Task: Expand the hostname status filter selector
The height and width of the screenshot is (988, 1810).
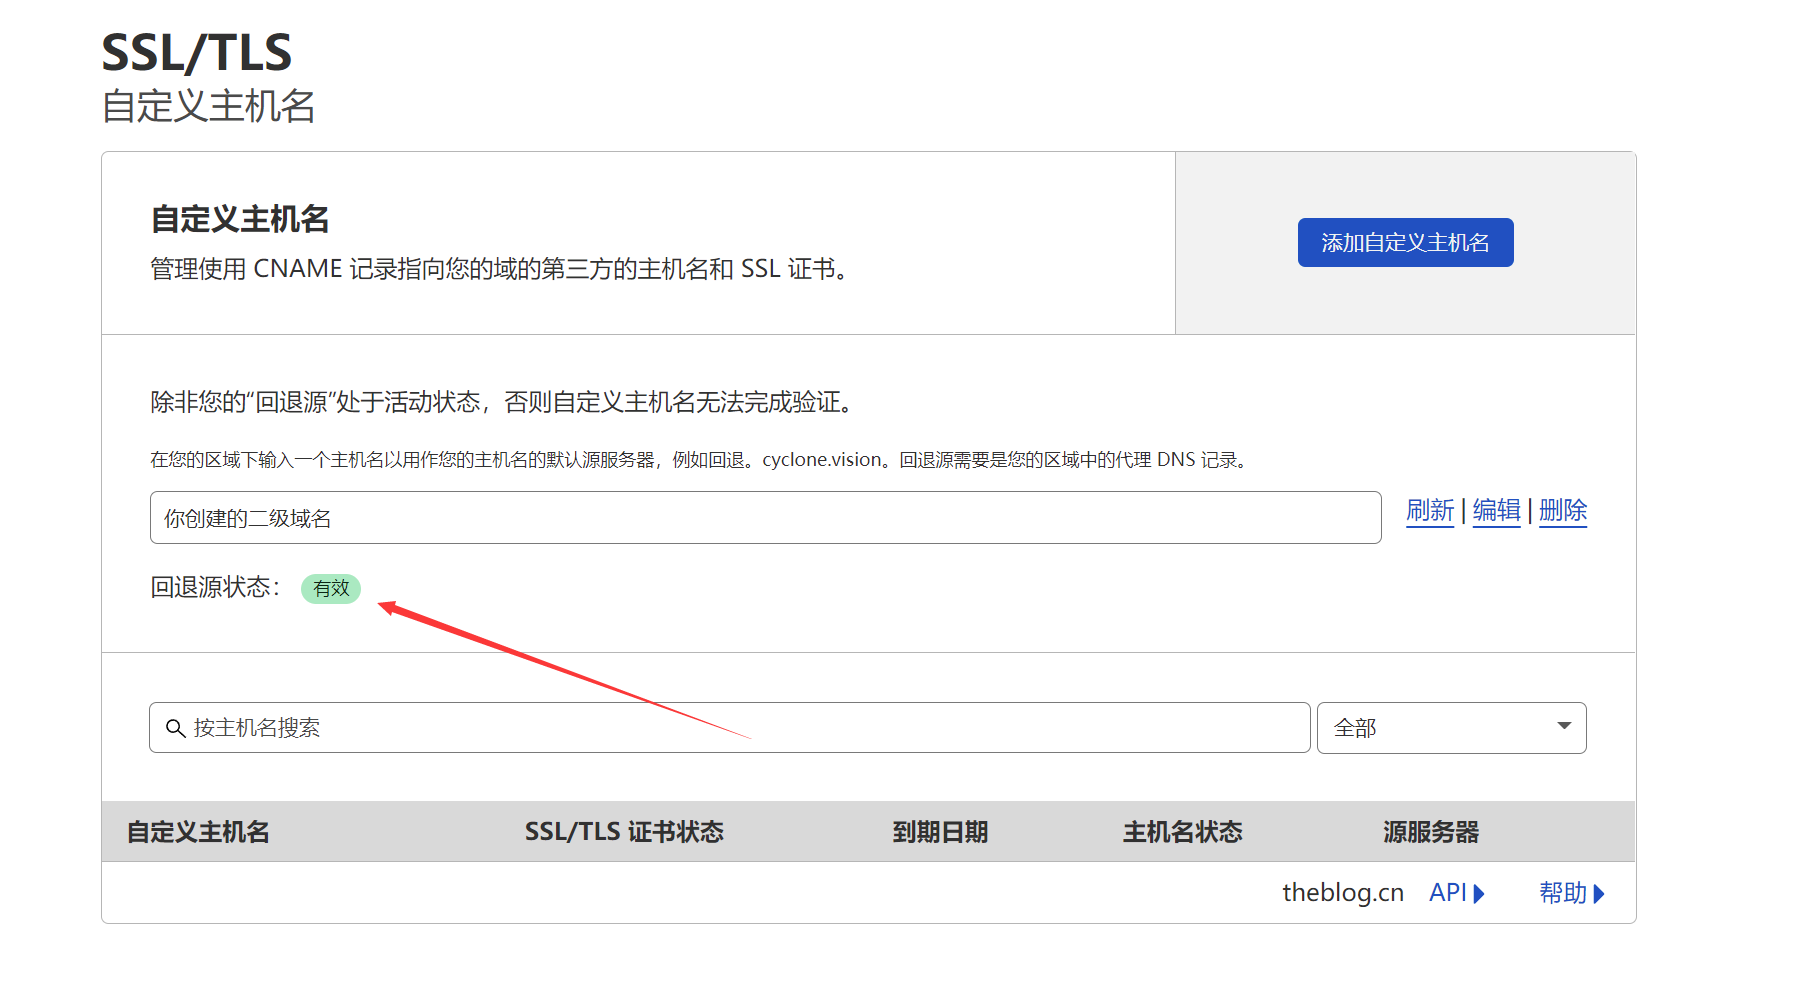Action: [1451, 727]
